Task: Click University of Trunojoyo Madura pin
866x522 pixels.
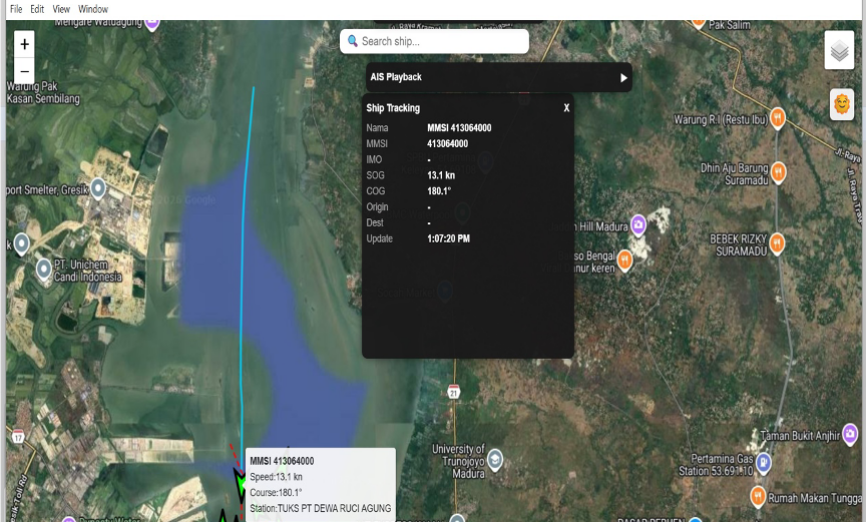Action: (495, 460)
